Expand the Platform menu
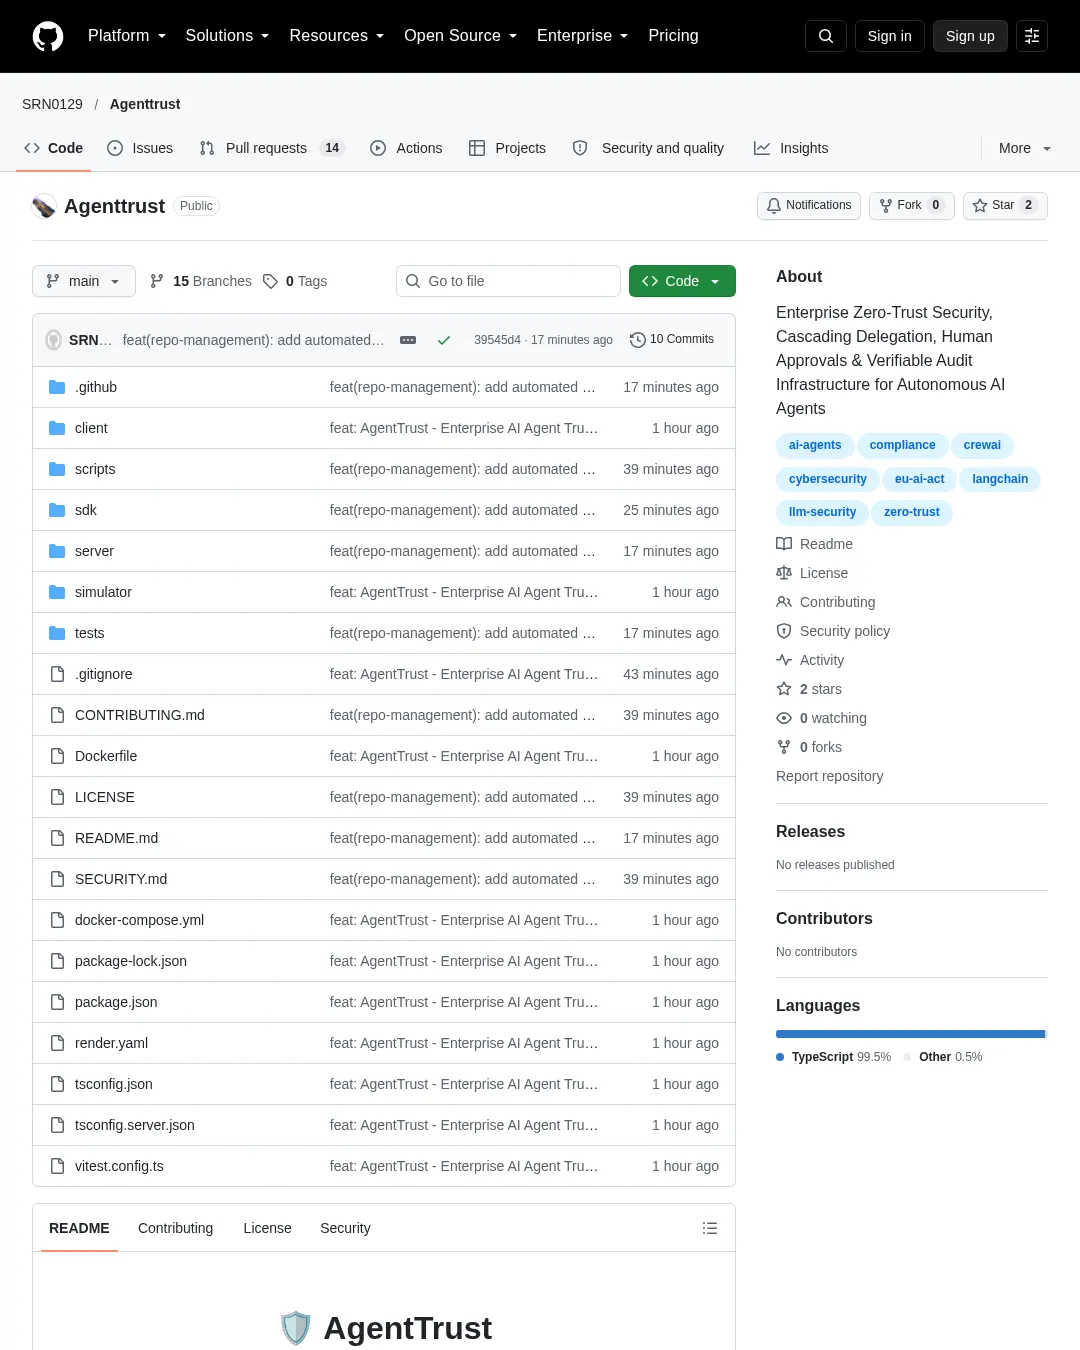 pyautogui.click(x=127, y=36)
